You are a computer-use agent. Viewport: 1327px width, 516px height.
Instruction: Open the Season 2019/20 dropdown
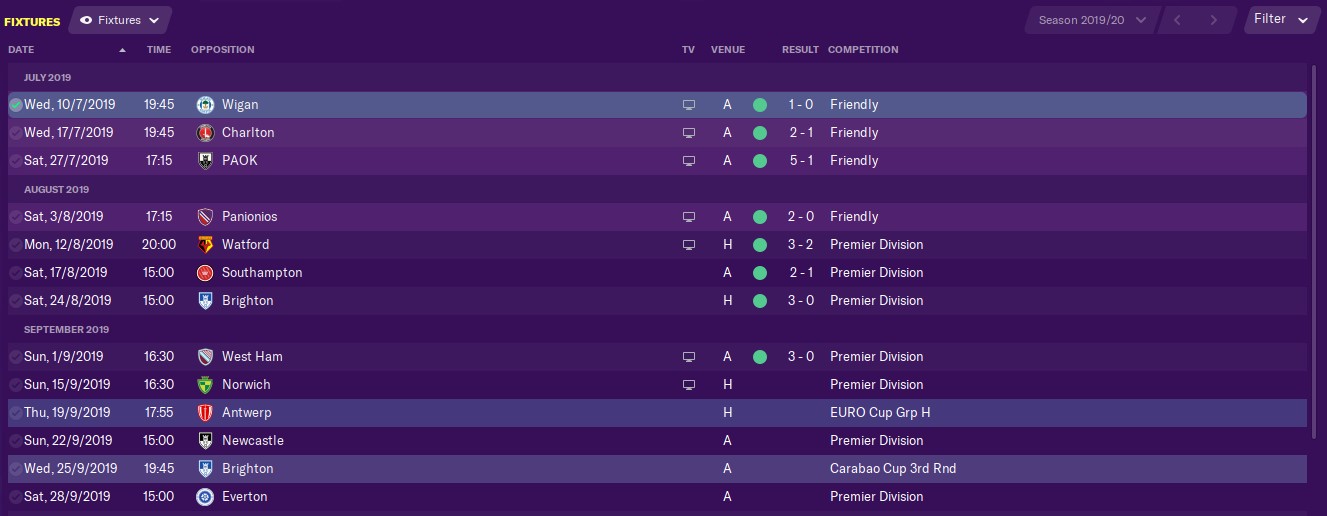[x=1093, y=20]
